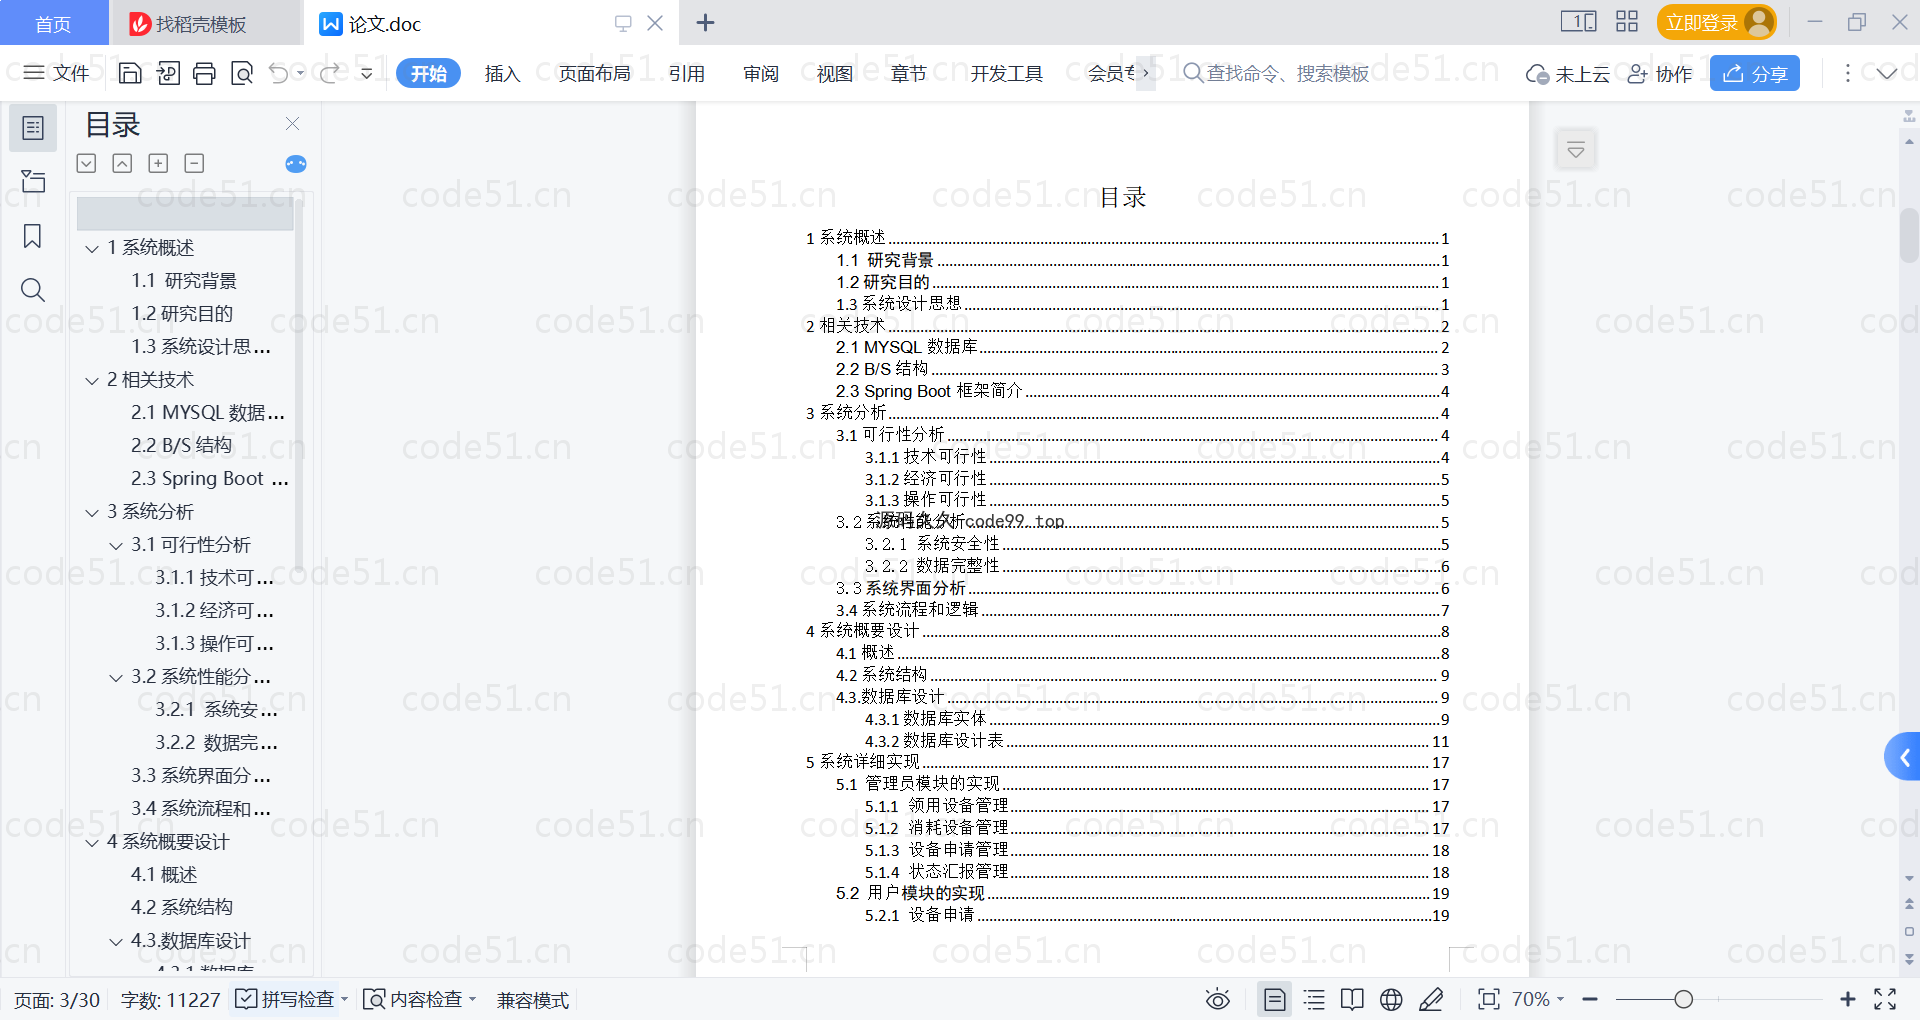Click the 立即登录 button
The image size is (1920, 1020).
coord(1716,22)
